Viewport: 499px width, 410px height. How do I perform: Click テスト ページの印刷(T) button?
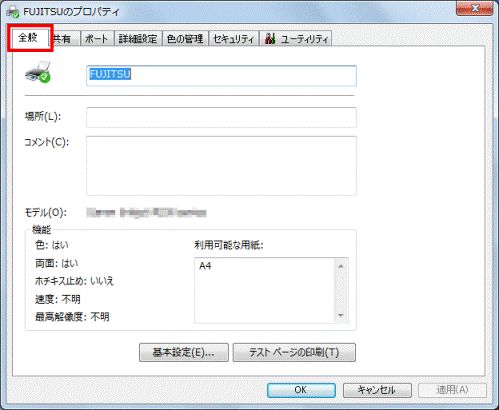coord(294,352)
